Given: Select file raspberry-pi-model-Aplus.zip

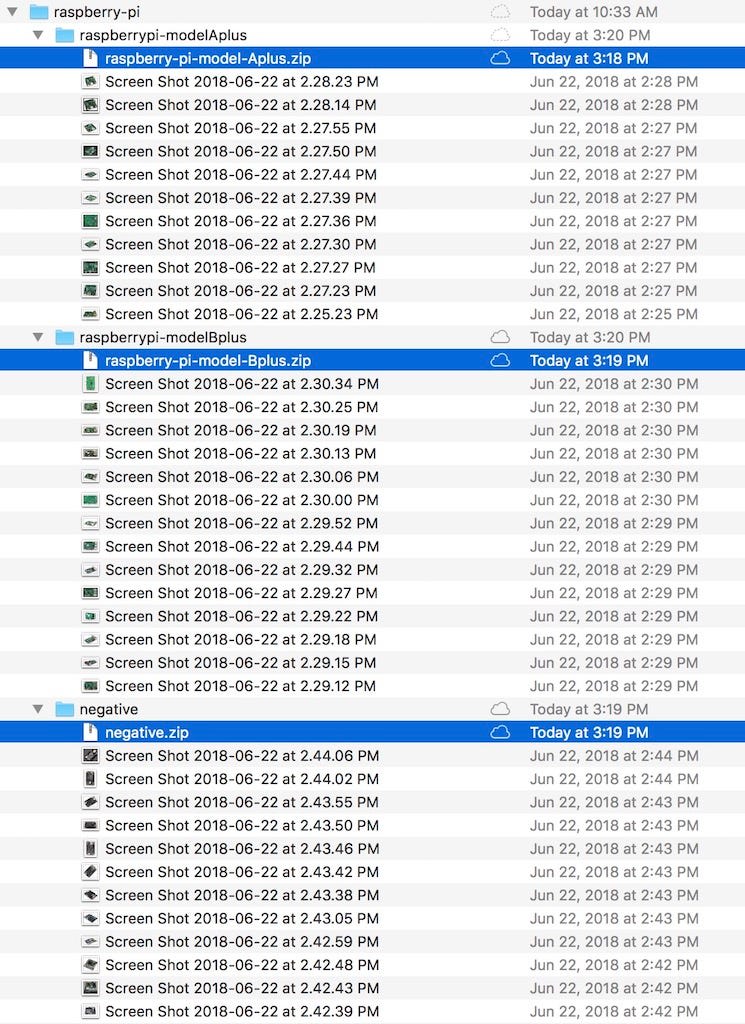Looking at the screenshot, I should click(208, 58).
